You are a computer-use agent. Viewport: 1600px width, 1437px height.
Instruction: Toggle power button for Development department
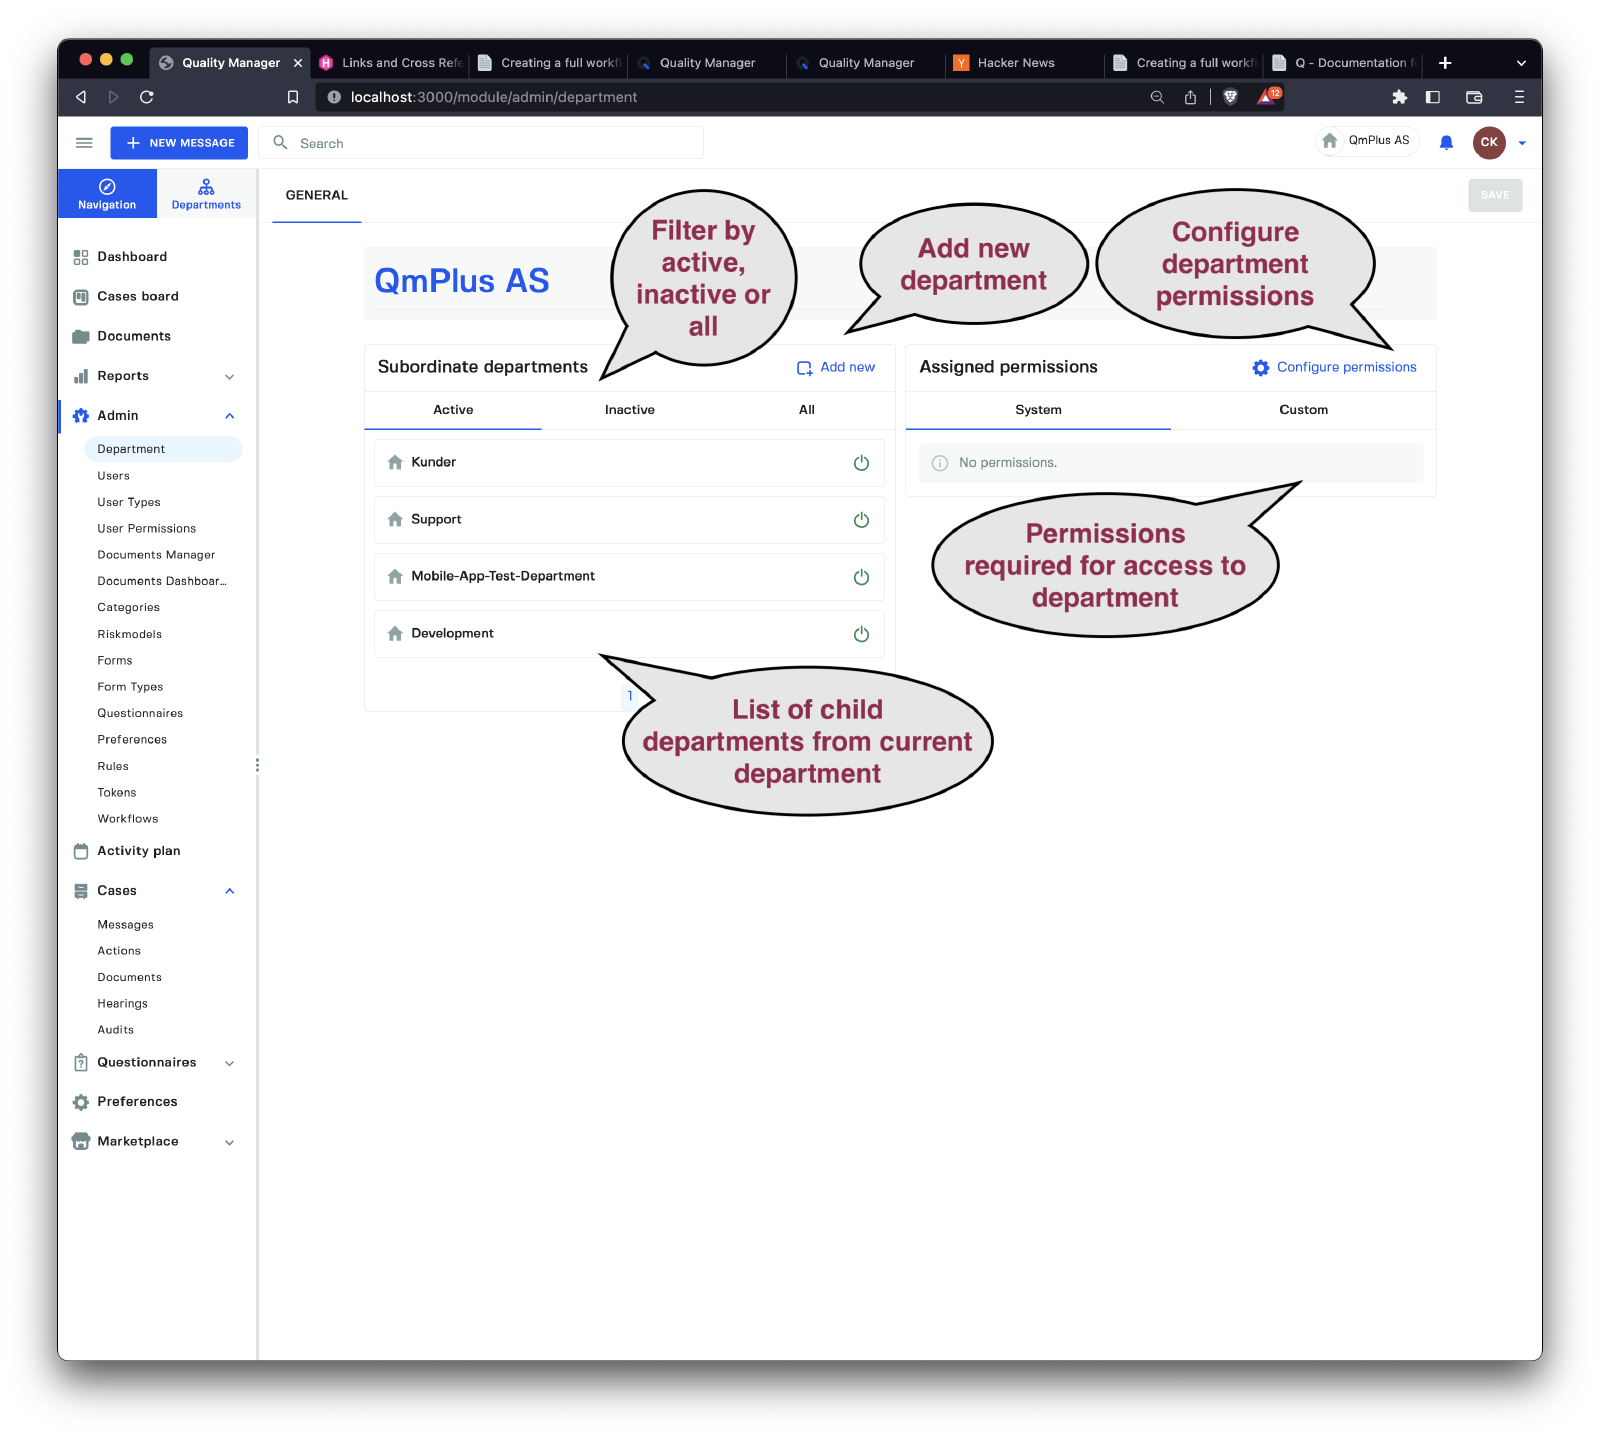click(861, 634)
